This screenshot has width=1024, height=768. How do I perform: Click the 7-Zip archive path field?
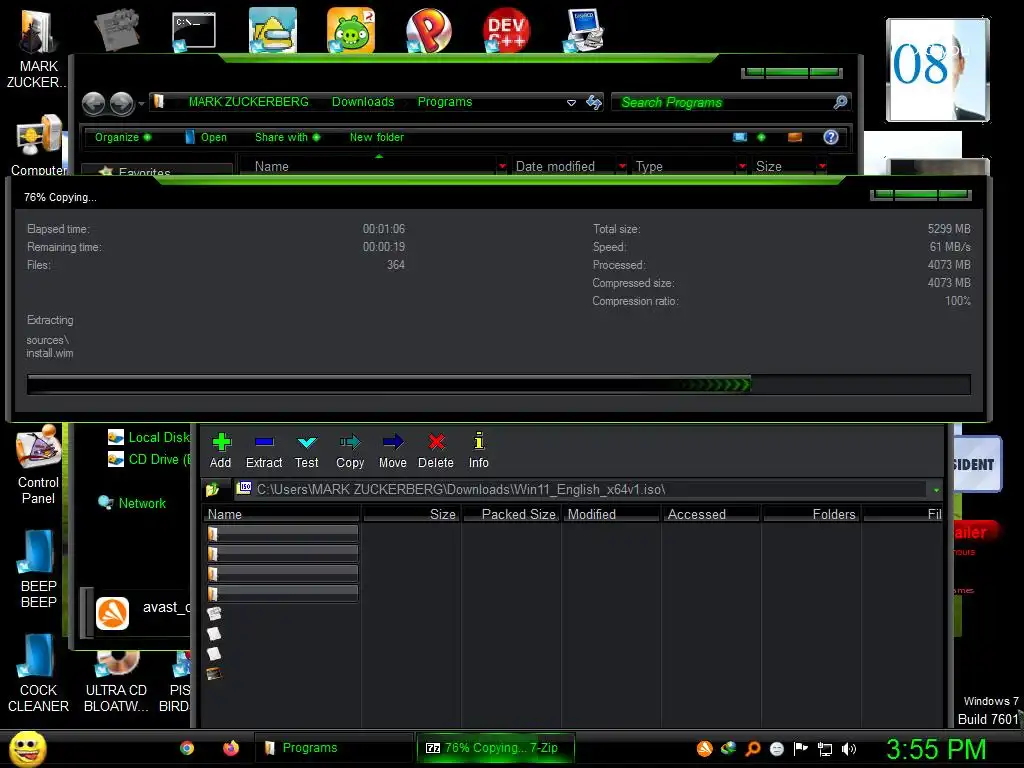pyautogui.click(x=581, y=489)
